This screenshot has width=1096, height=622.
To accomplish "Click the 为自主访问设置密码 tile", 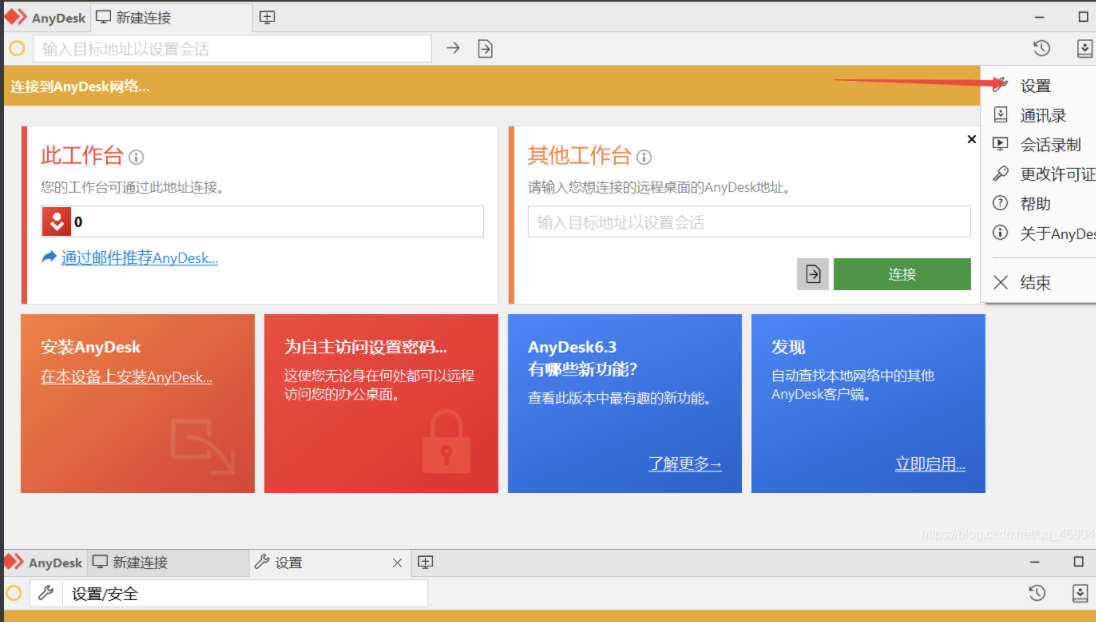I will pos(381,403).
